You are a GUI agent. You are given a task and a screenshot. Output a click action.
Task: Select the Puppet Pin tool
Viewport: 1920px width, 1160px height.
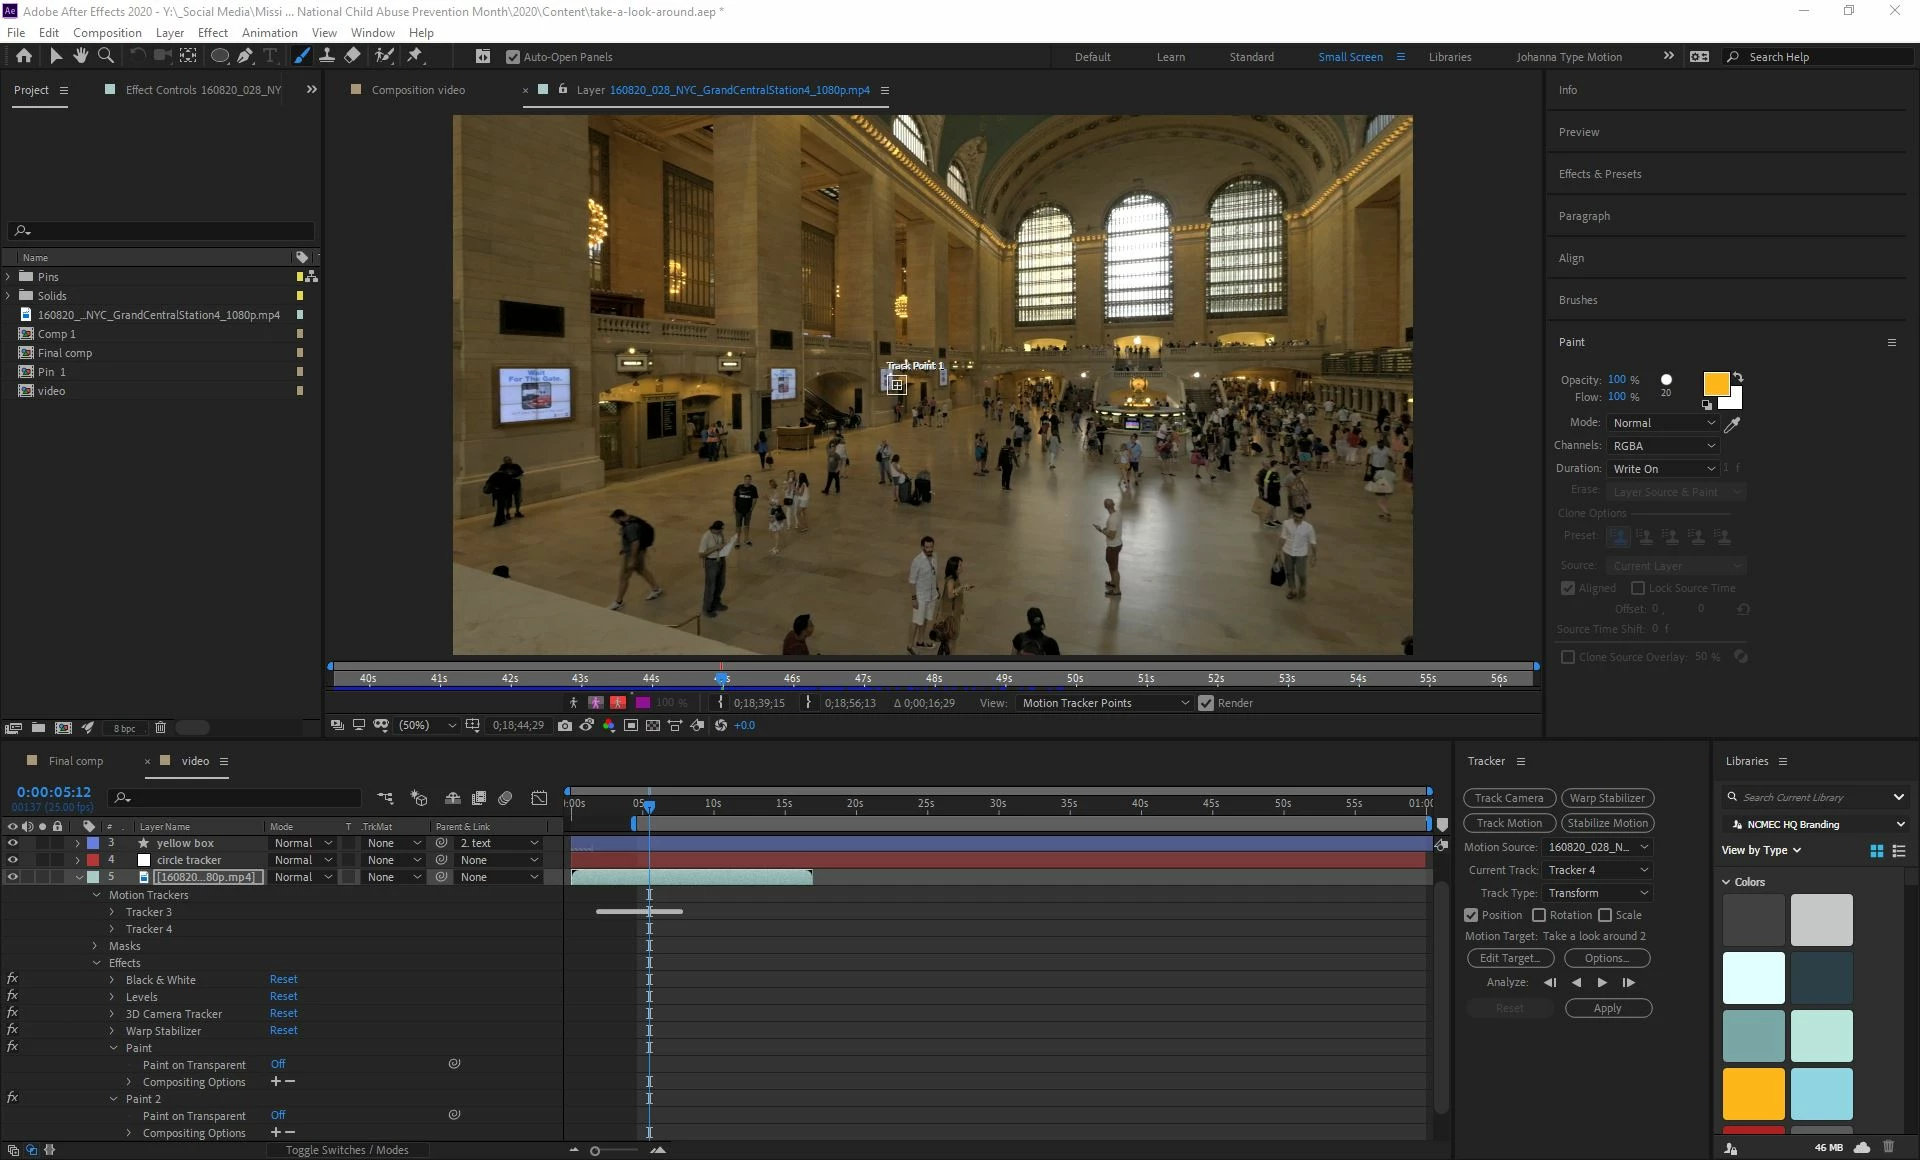click(x=415, y=56)
